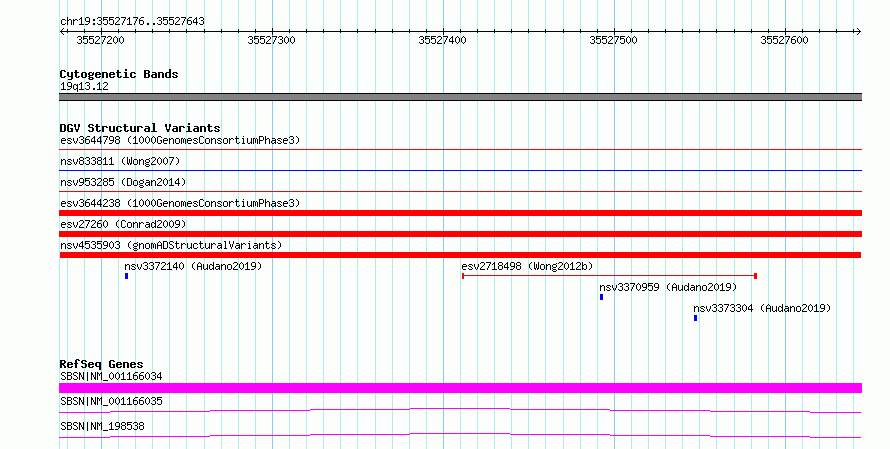Screen dimensions: 890x449
Task: Open gene label SBSN|NM_198538
Action: tap(102, 426)
